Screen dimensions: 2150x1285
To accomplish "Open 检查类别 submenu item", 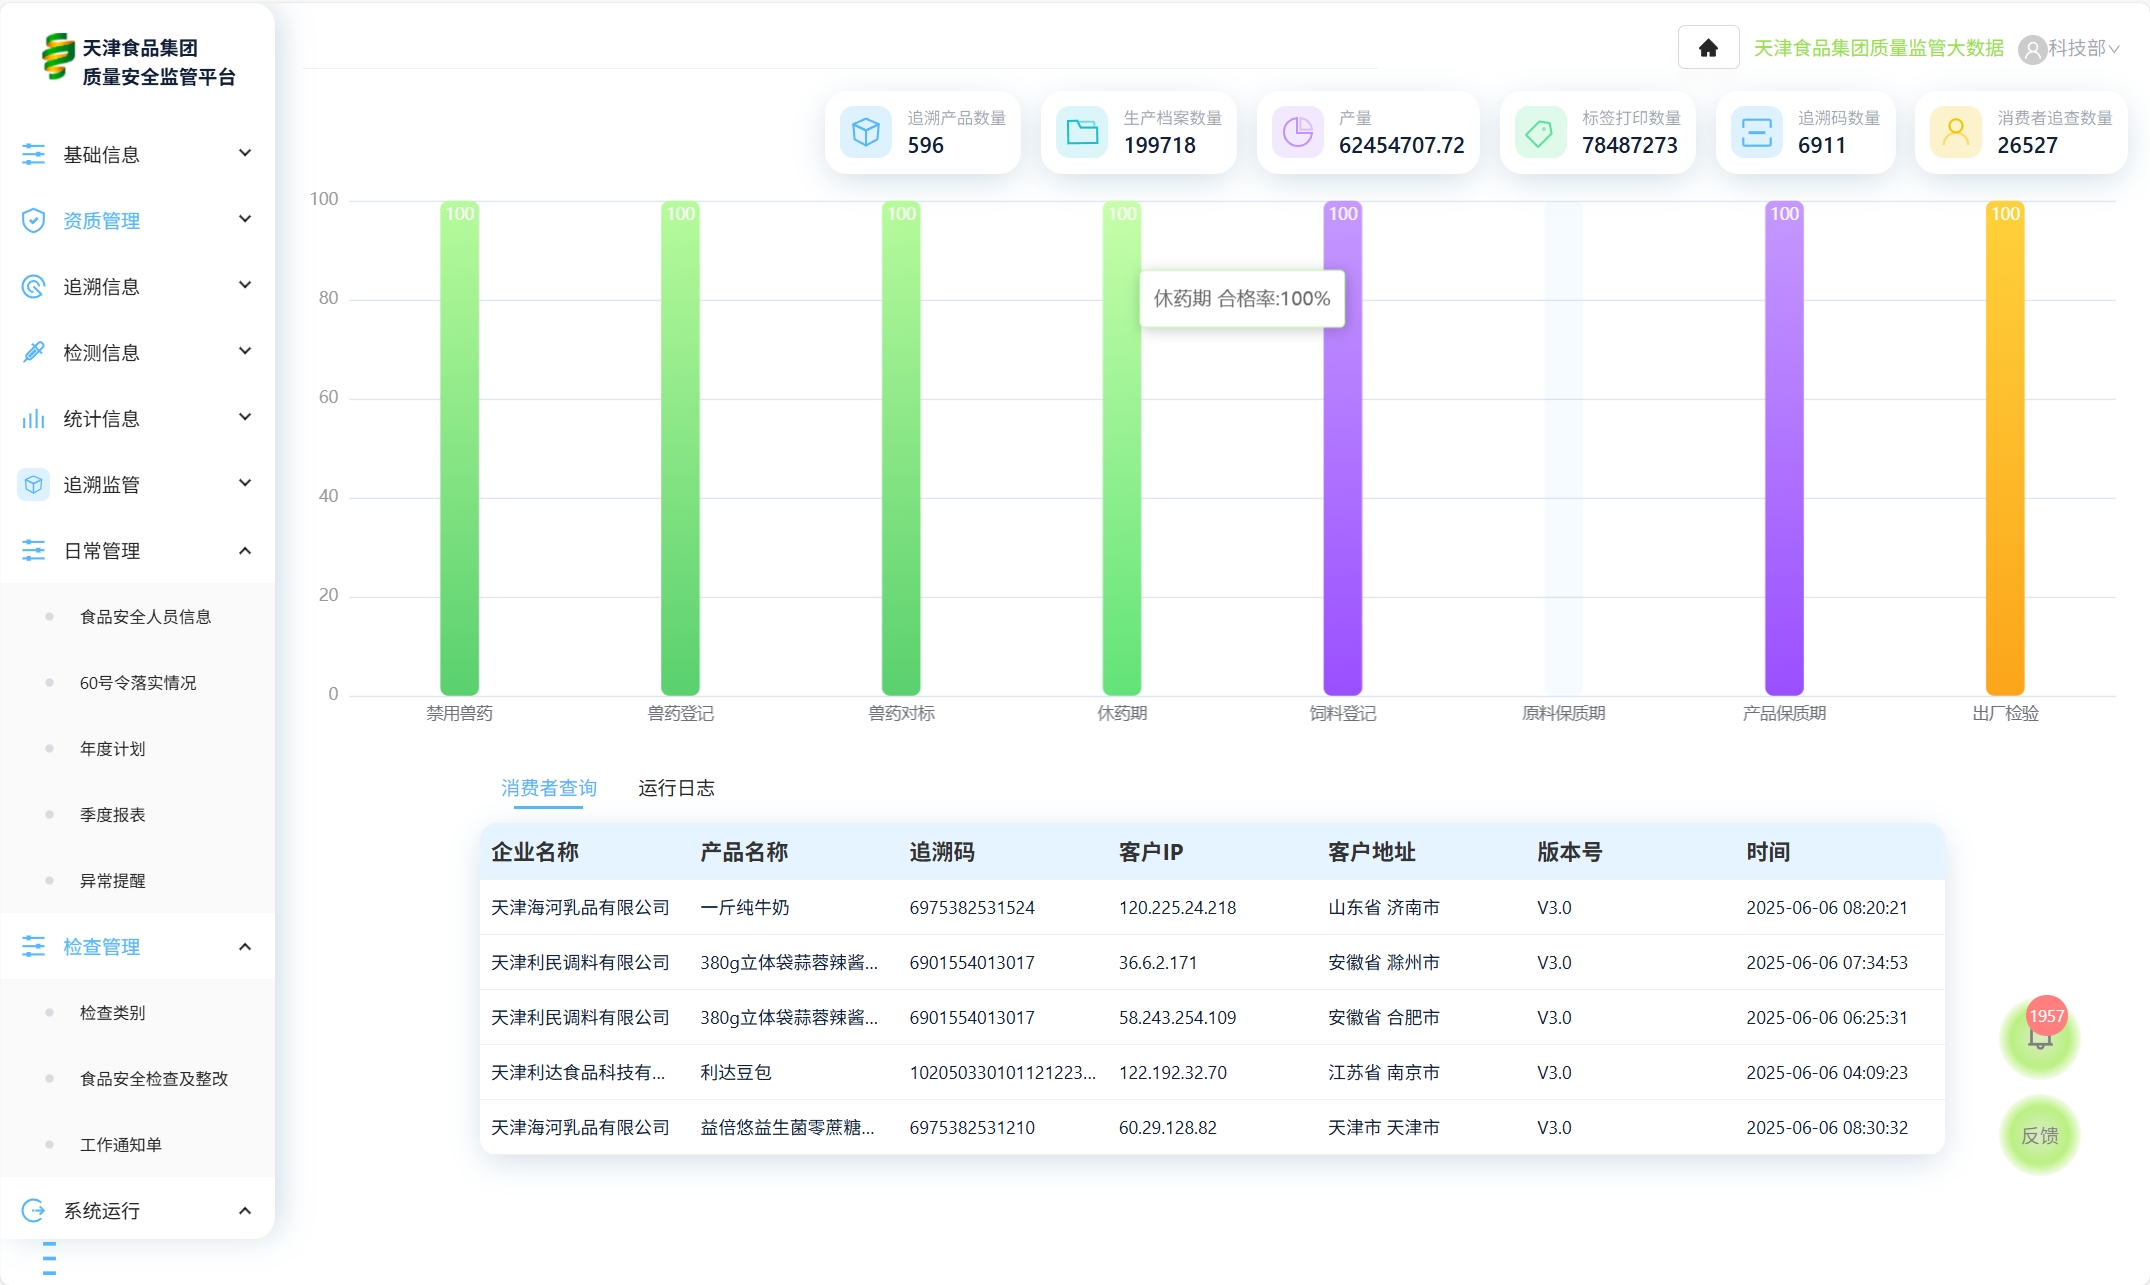I will click(113, 1012).
